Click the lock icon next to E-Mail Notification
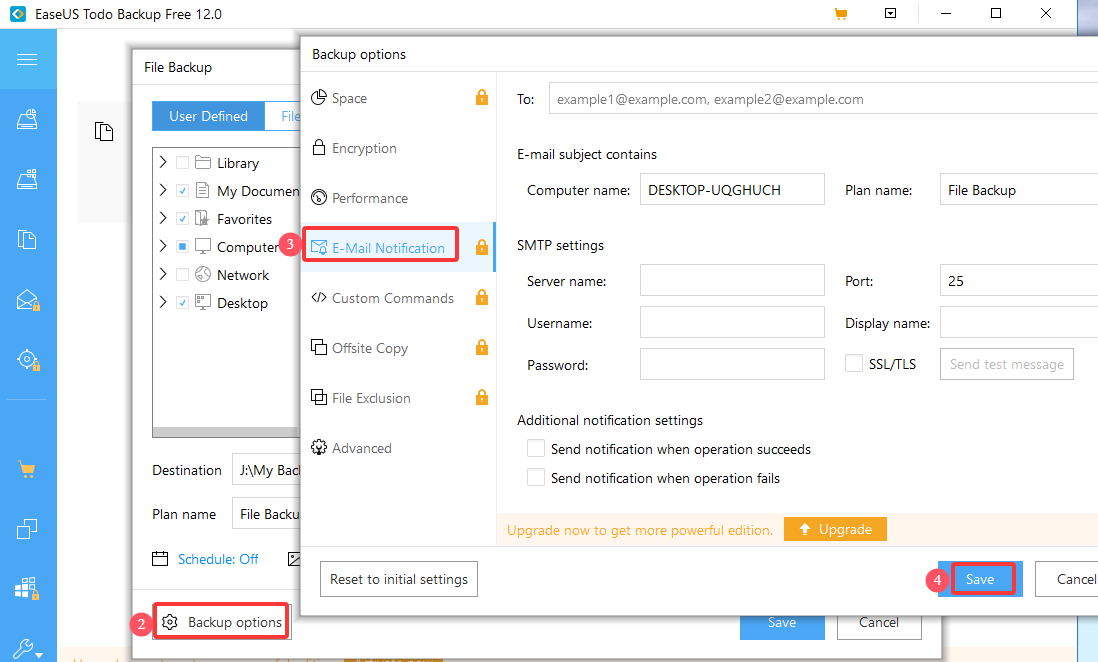This screenshot has height=662, width=1098. (482, 247)
